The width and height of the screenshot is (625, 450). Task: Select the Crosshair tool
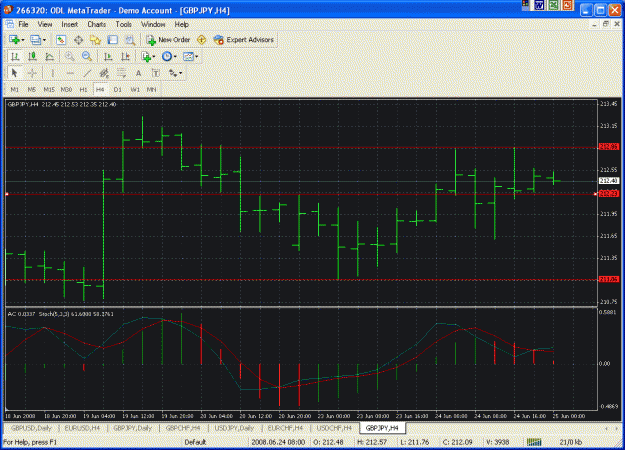pos(32,73)
